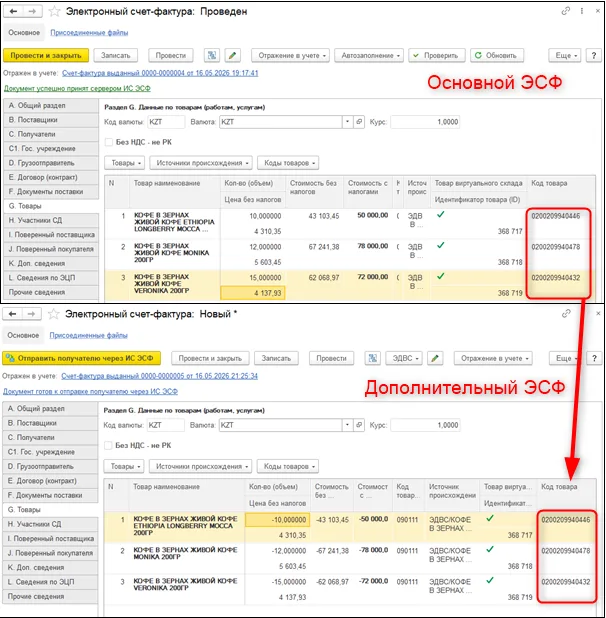Go back arrow in Новый window
The image size is (606, 618).
tap(13, 314)
